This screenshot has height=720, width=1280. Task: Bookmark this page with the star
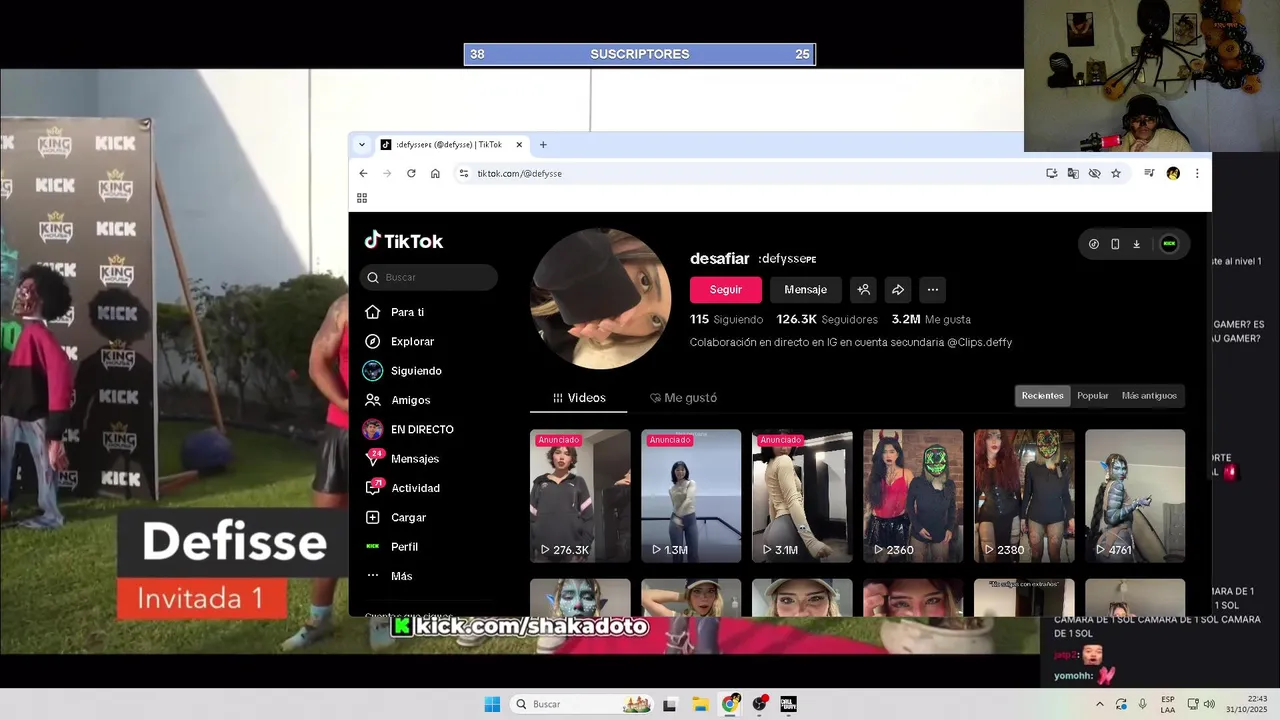(x=1116, y=173)
